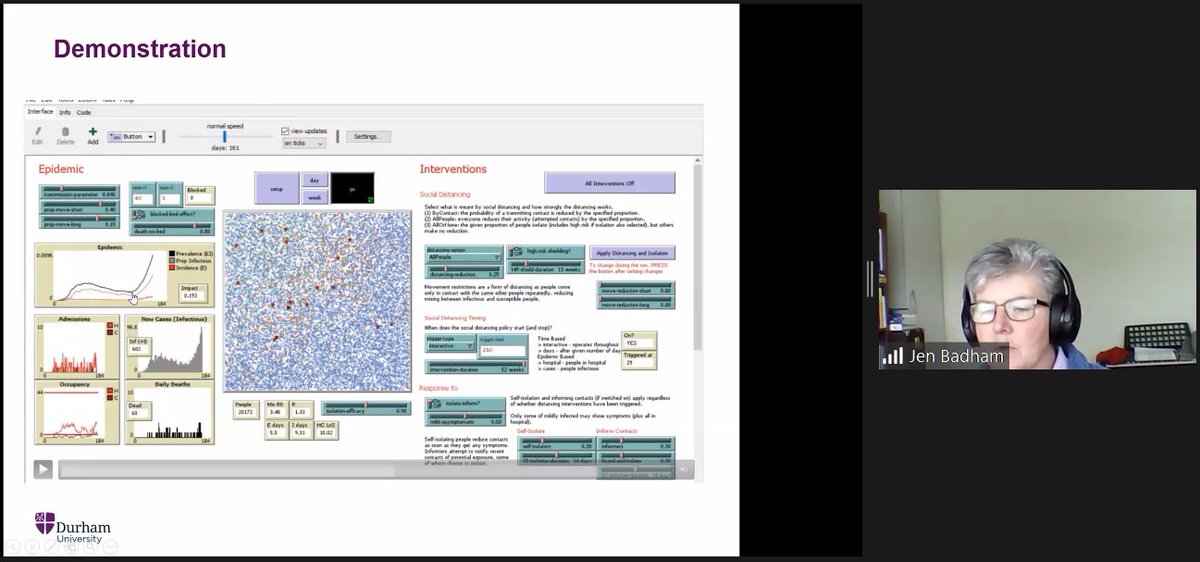Click the intervention-duration slider

click(475, 367)
